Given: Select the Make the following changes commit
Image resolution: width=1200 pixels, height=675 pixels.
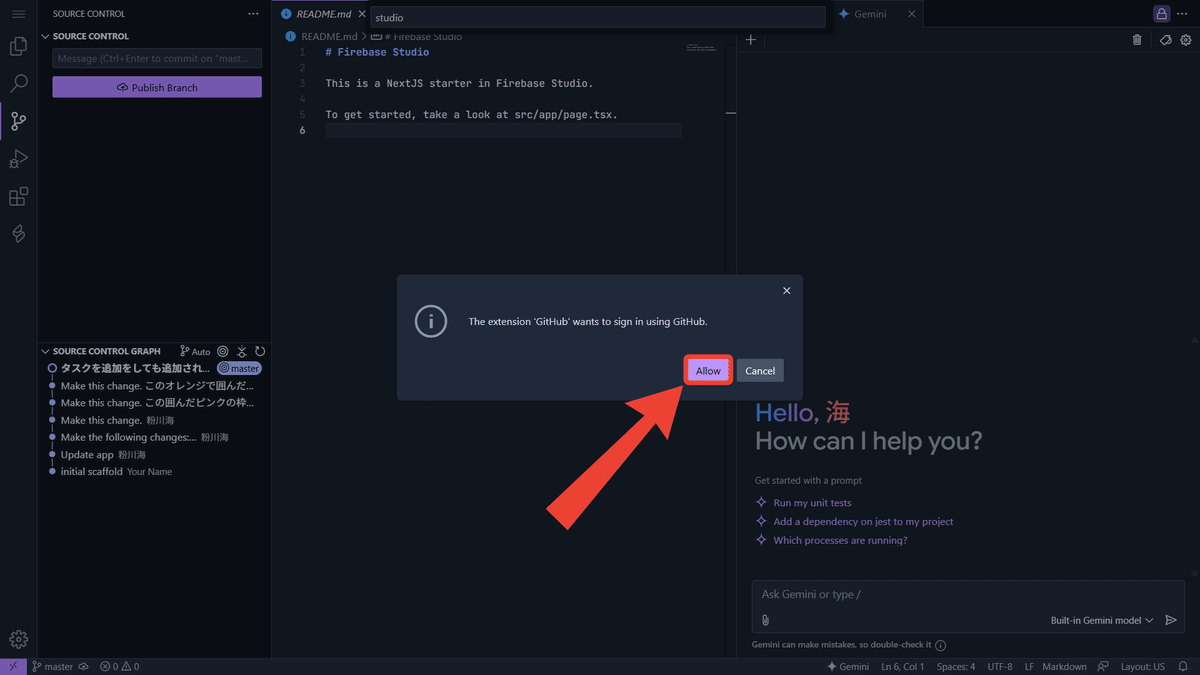Looking at the screenshot, I should [x=154, y=437].
